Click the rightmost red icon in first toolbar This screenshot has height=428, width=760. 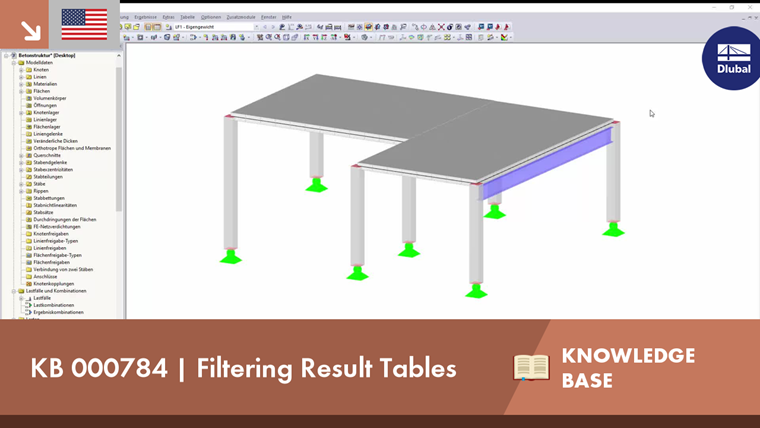tap(507, 27)
